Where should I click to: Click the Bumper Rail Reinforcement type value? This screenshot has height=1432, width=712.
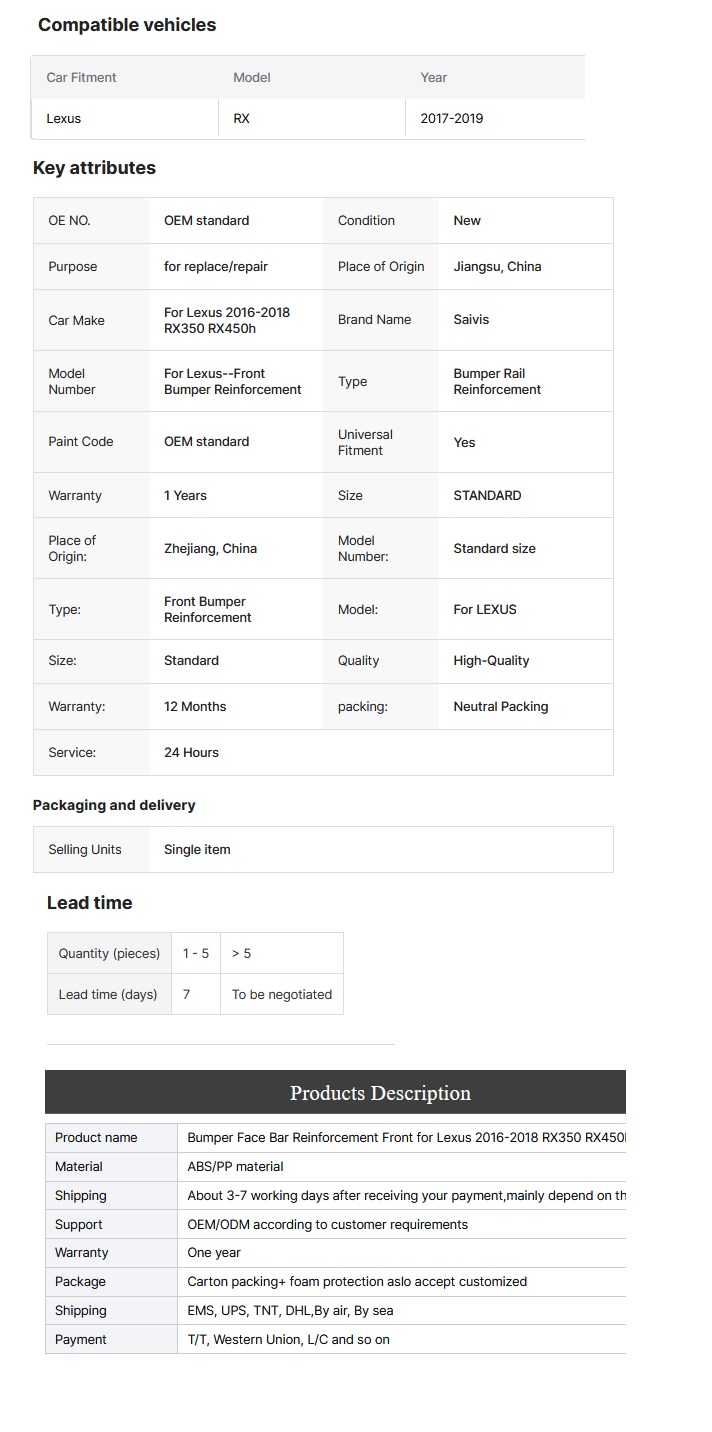[497, 381]
